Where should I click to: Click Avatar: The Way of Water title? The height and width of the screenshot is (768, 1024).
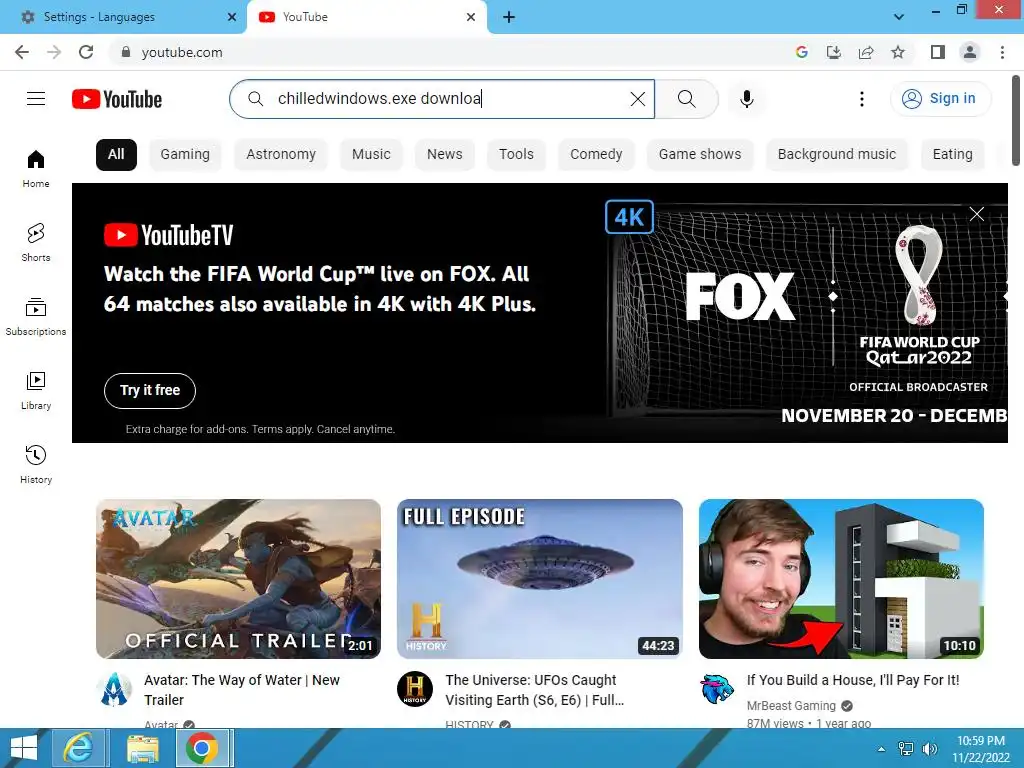242,690
